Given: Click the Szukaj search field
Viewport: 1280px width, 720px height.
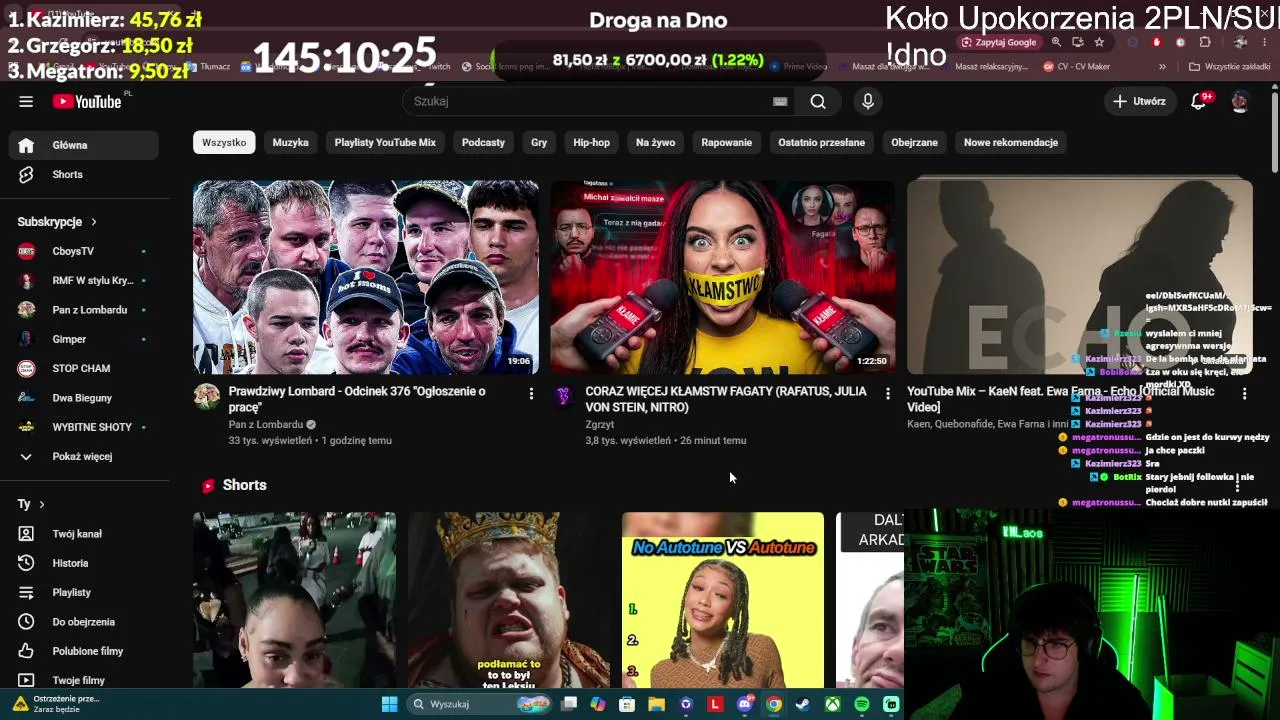Looking at the screenshot, I should pos(590,101).
